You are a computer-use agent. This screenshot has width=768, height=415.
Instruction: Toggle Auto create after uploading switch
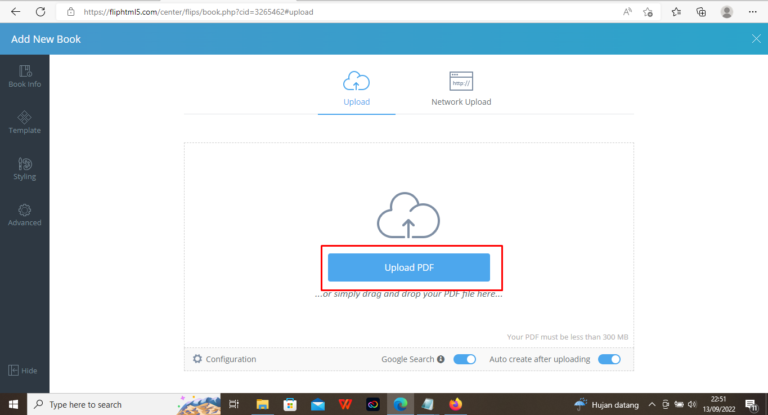point(609,359)
